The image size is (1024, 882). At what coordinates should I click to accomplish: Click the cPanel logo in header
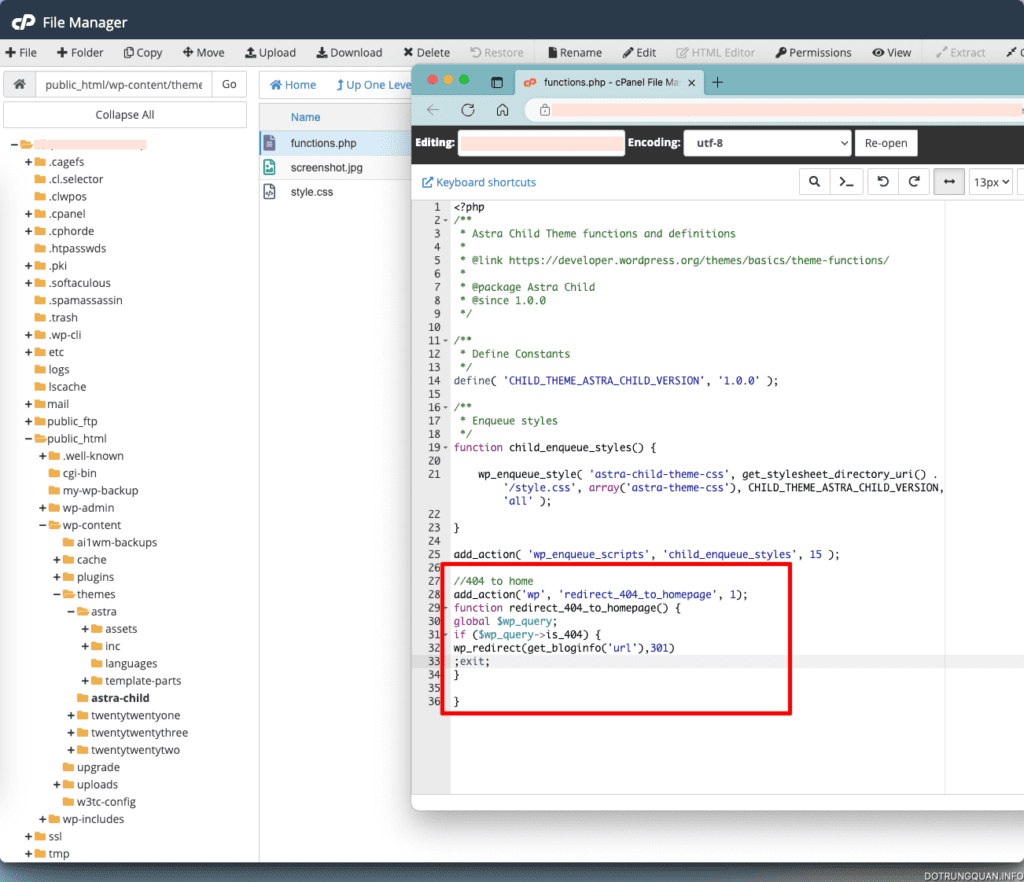point(24,22)
